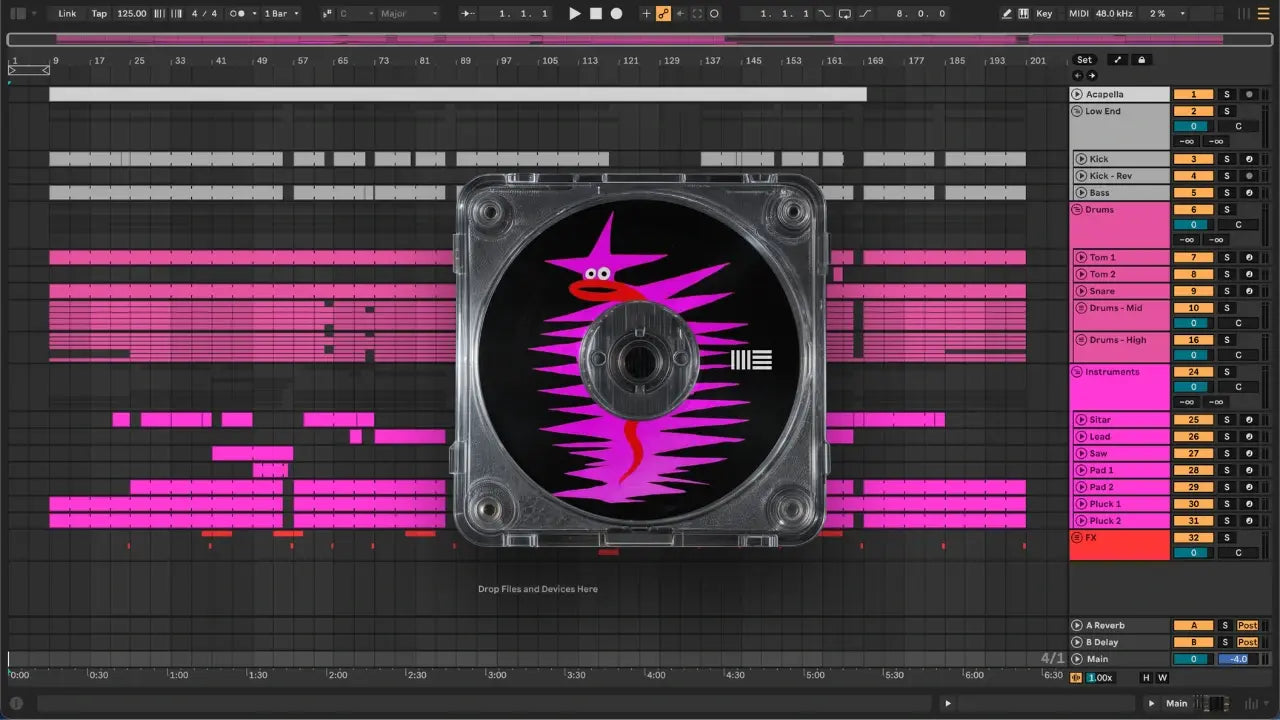Open the Key mapping mode

point(1044,14)
